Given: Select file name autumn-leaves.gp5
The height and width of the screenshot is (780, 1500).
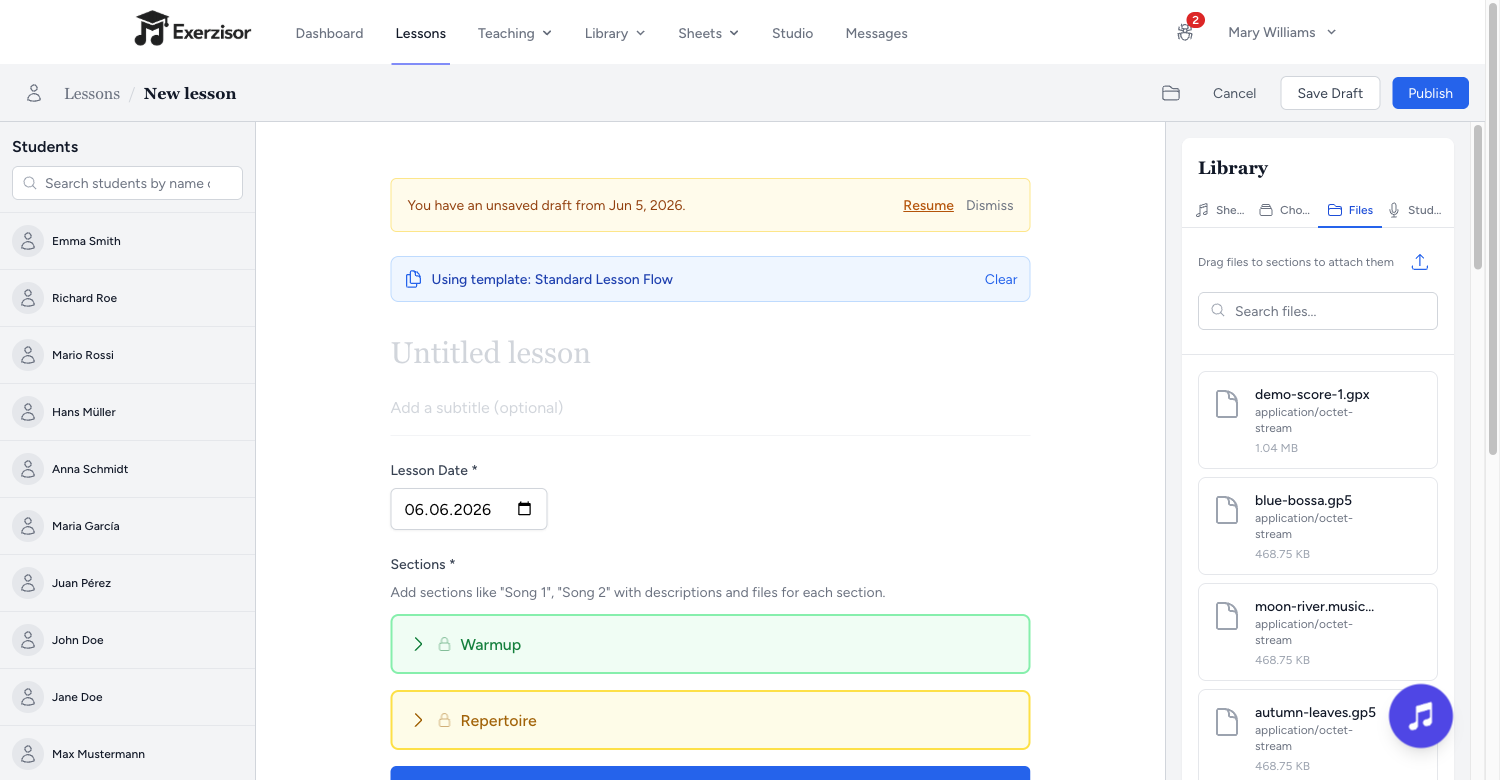Looking at the screenshot, I should point(1315,712).
